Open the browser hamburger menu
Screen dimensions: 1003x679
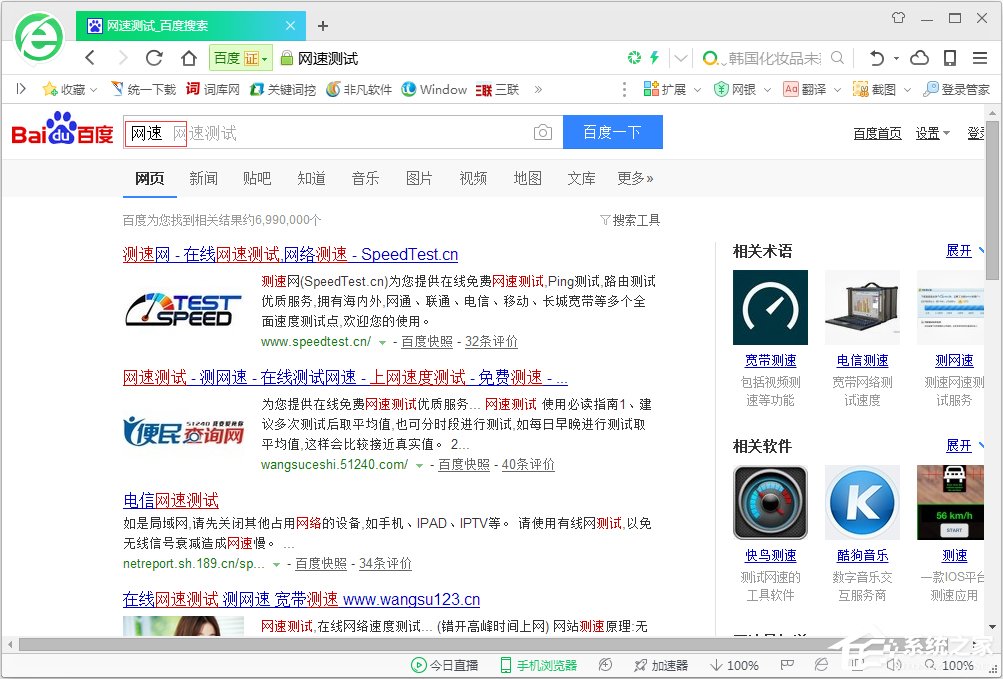981,58
